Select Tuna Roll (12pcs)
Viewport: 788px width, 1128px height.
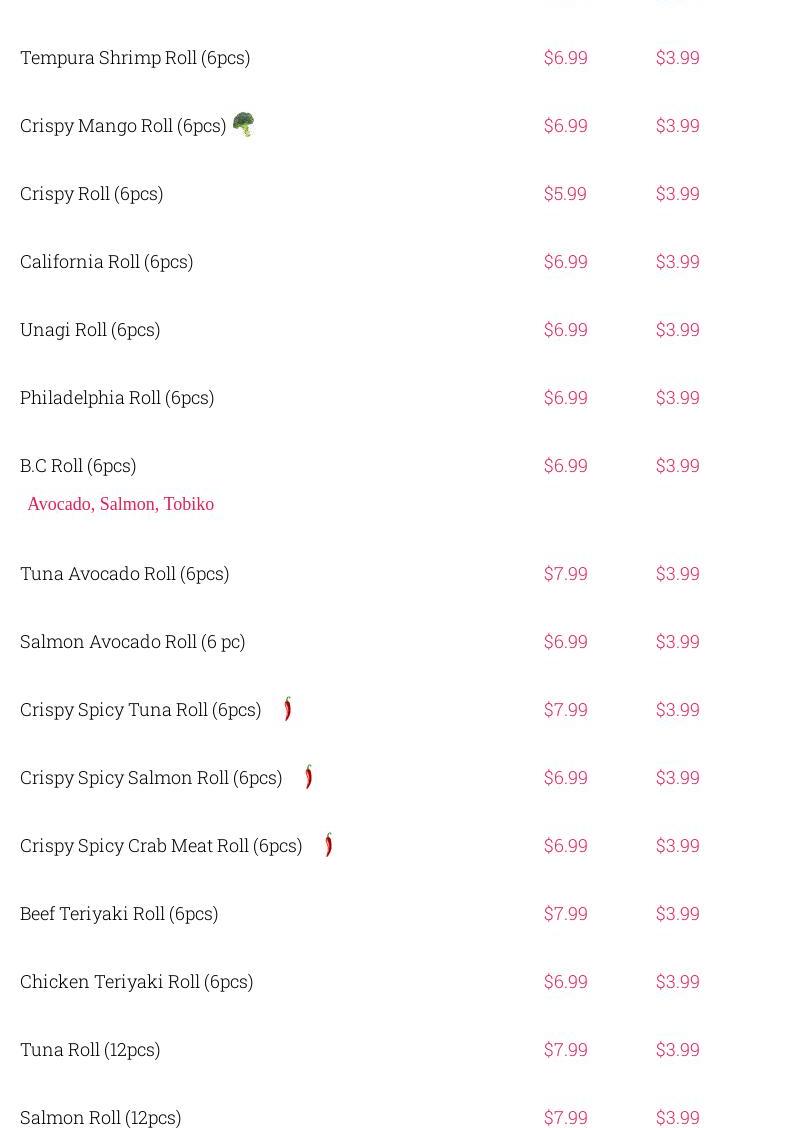pyautogui.click(x=90, y=1050)
